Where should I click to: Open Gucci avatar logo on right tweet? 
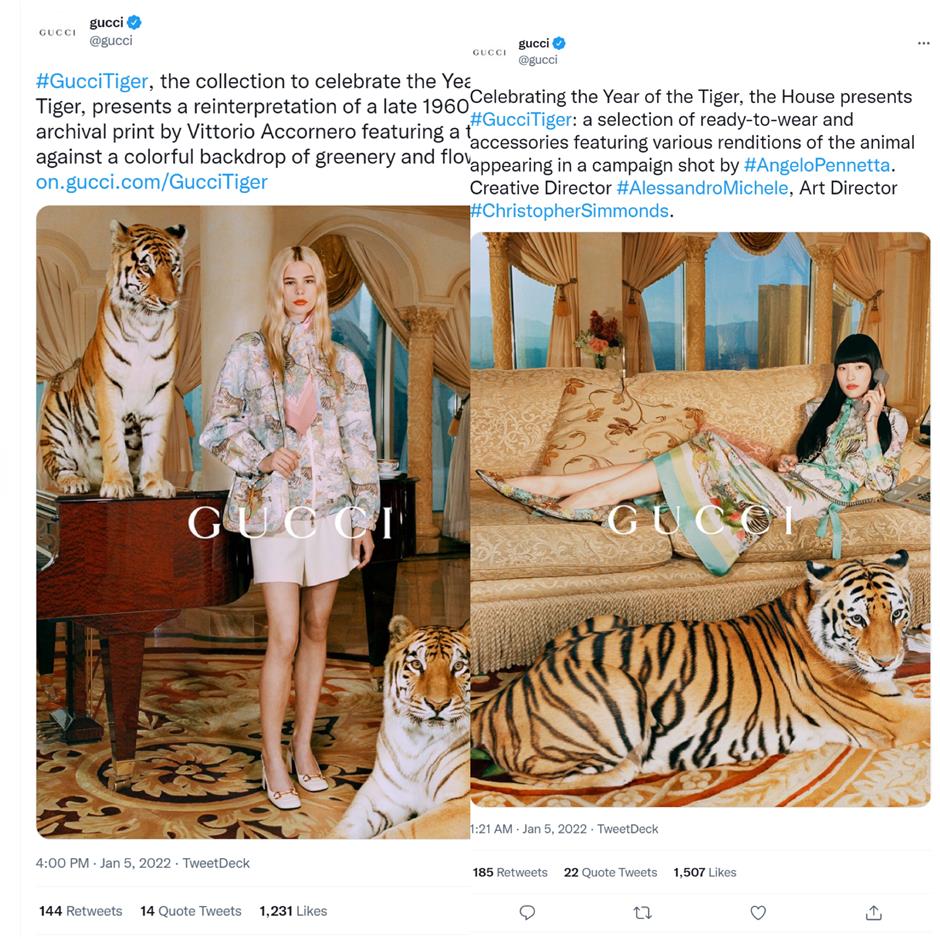489,52
